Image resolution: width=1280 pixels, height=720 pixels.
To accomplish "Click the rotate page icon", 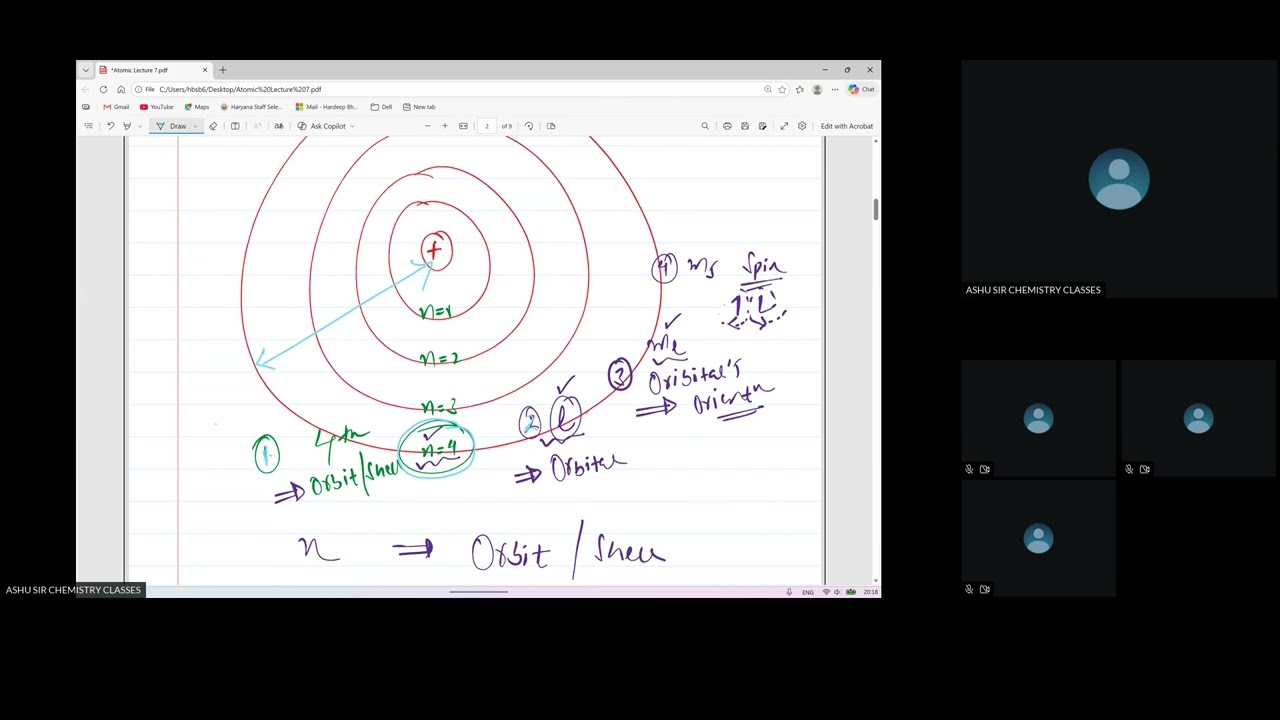I will [529, 126].
